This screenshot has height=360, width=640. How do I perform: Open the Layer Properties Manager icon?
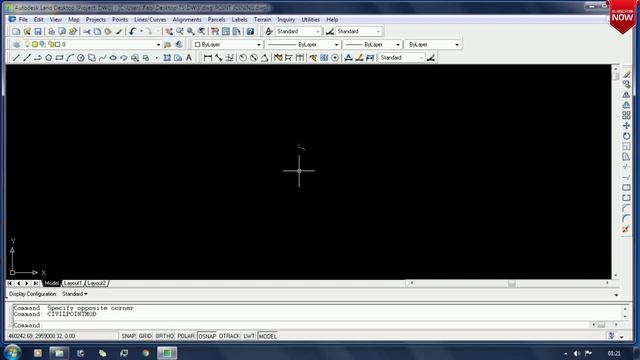tap(16, 44)
